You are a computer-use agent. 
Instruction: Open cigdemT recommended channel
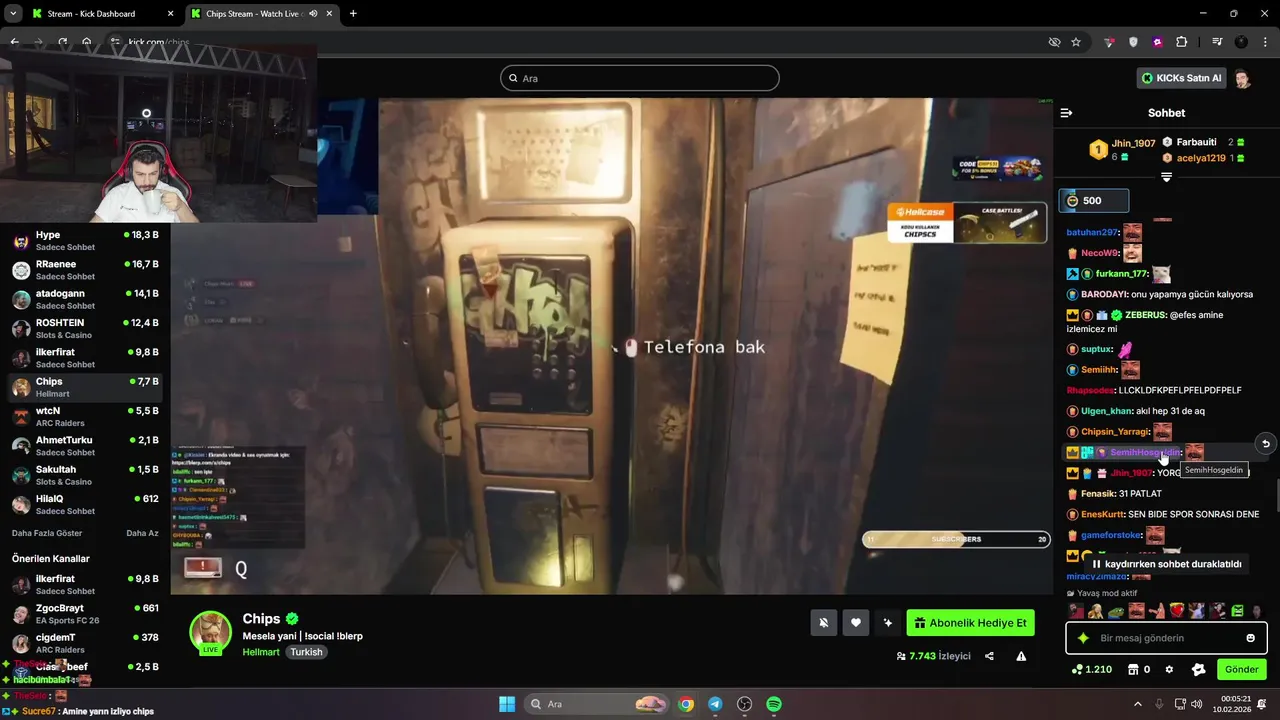pyautogui.click(x=85, y=643)
